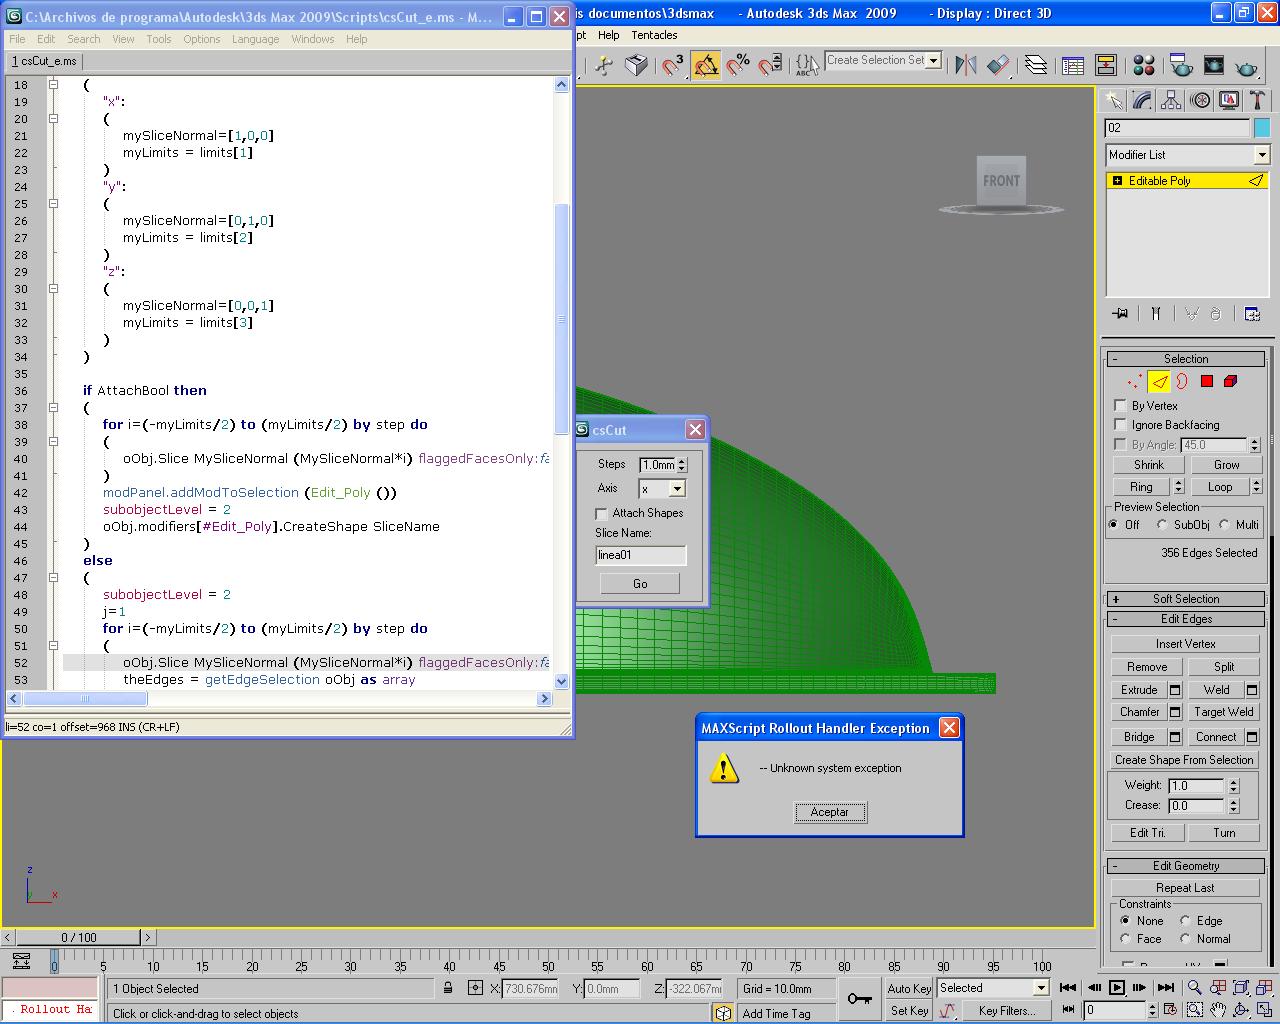Click the Object color swatch
The height and width of the screenshot is (1024, 1280).
coord(1262,128)
